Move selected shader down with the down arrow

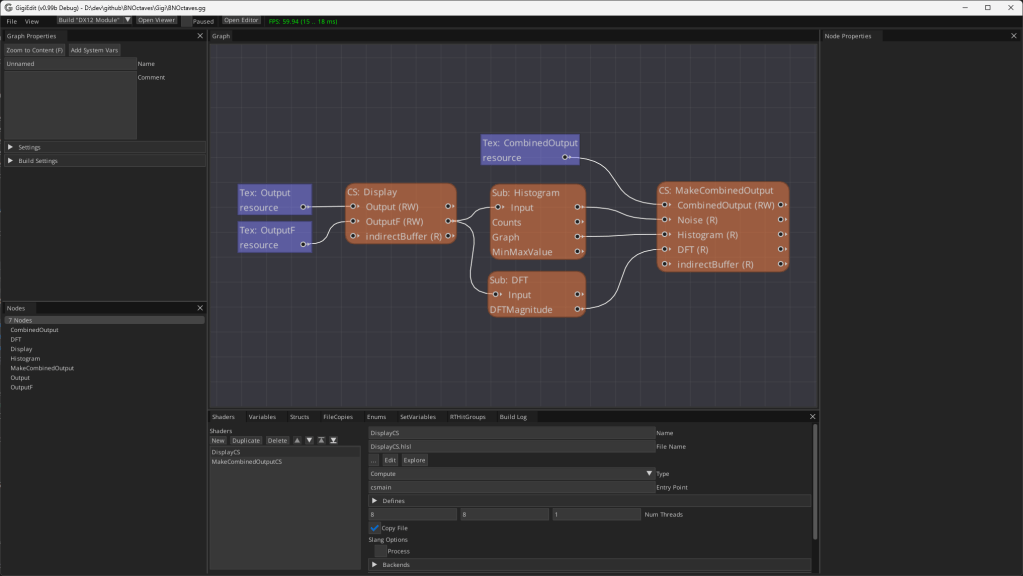309,440
